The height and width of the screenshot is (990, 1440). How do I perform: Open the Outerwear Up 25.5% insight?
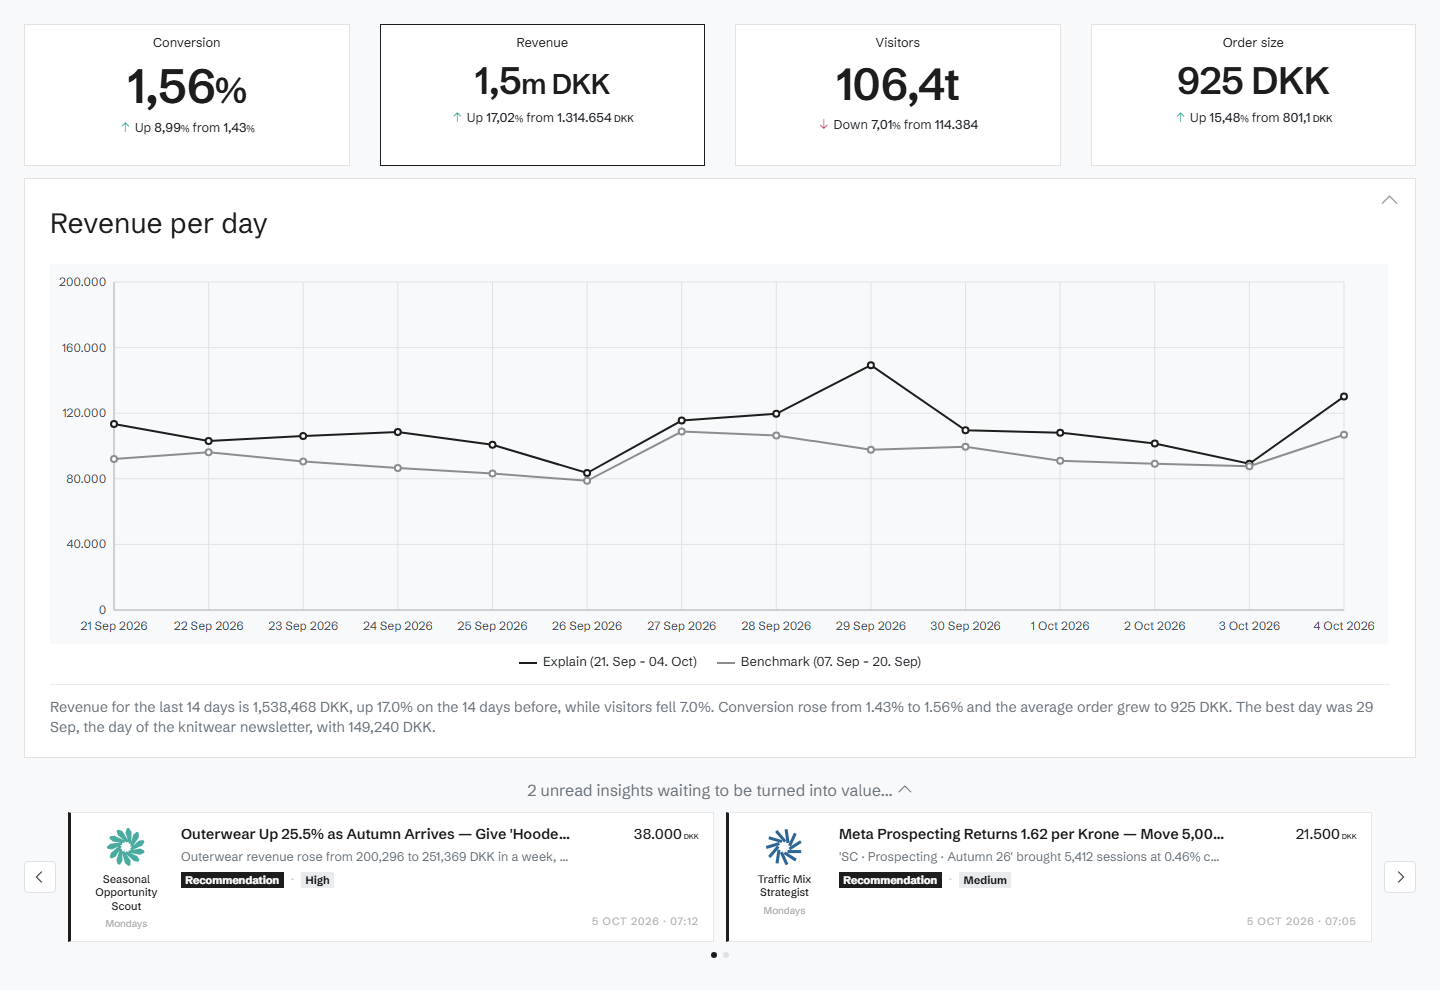(x=391, y=877)
